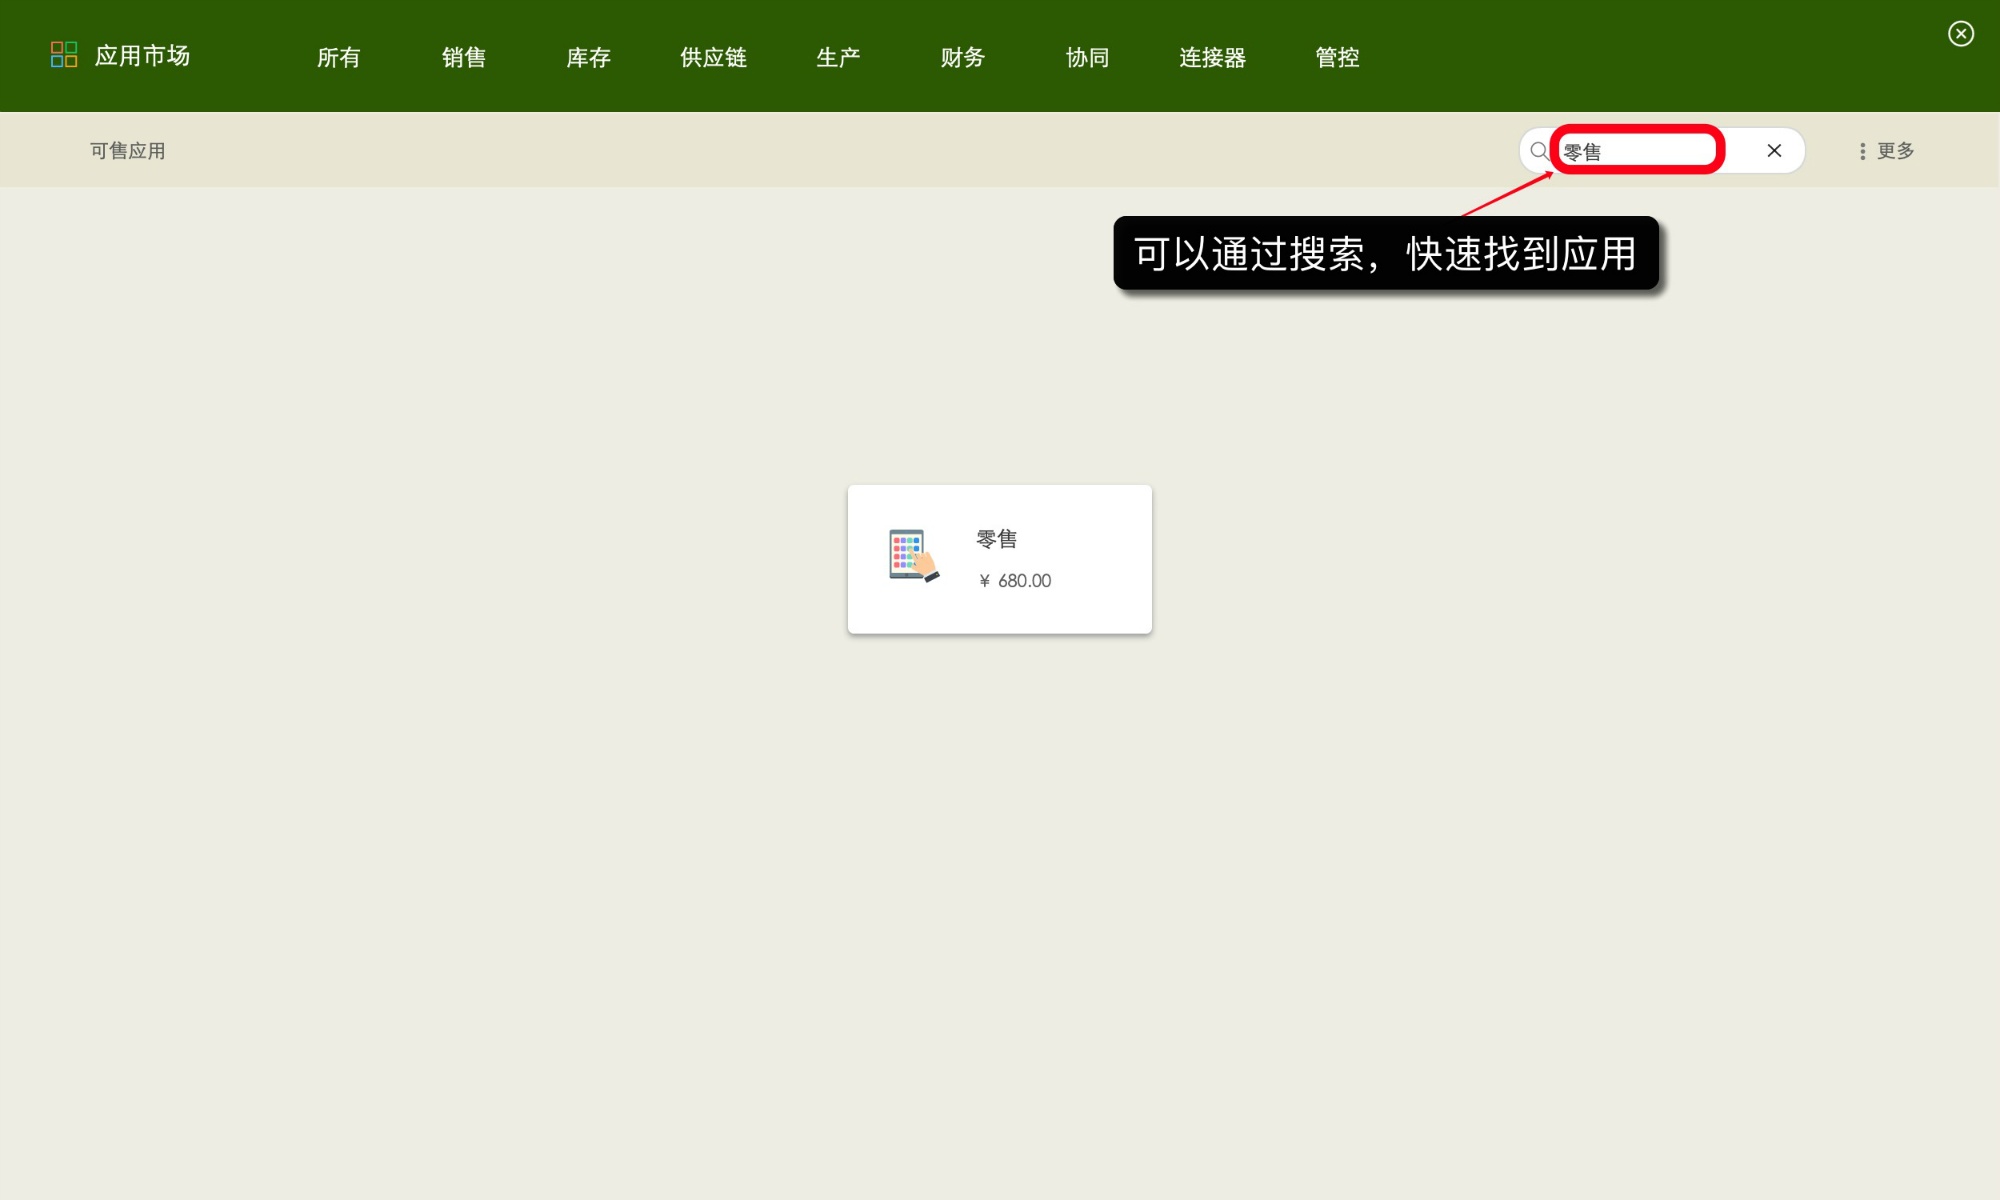Screen dimensions: 2000x1200
Task: Select the 所有 category tab
Action: pyautogui.click(x=339, y=57)
